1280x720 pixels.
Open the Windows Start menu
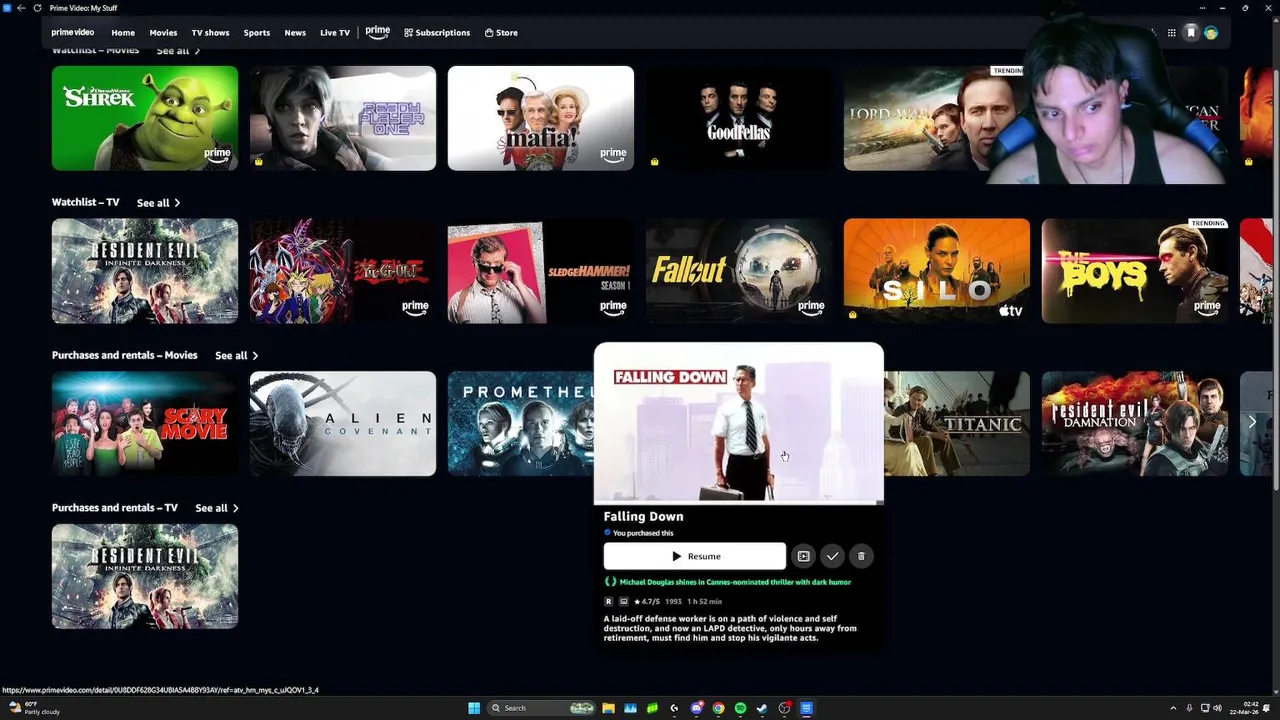[x=474, y=708]
